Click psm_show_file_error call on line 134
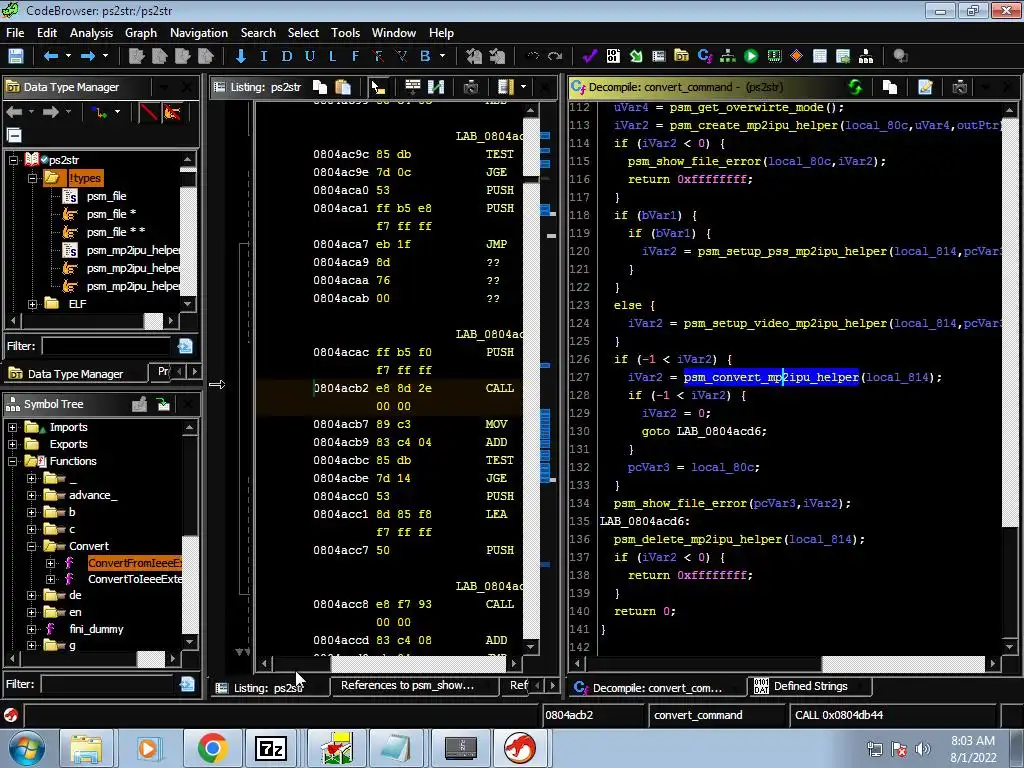 (x=680, y=504)
